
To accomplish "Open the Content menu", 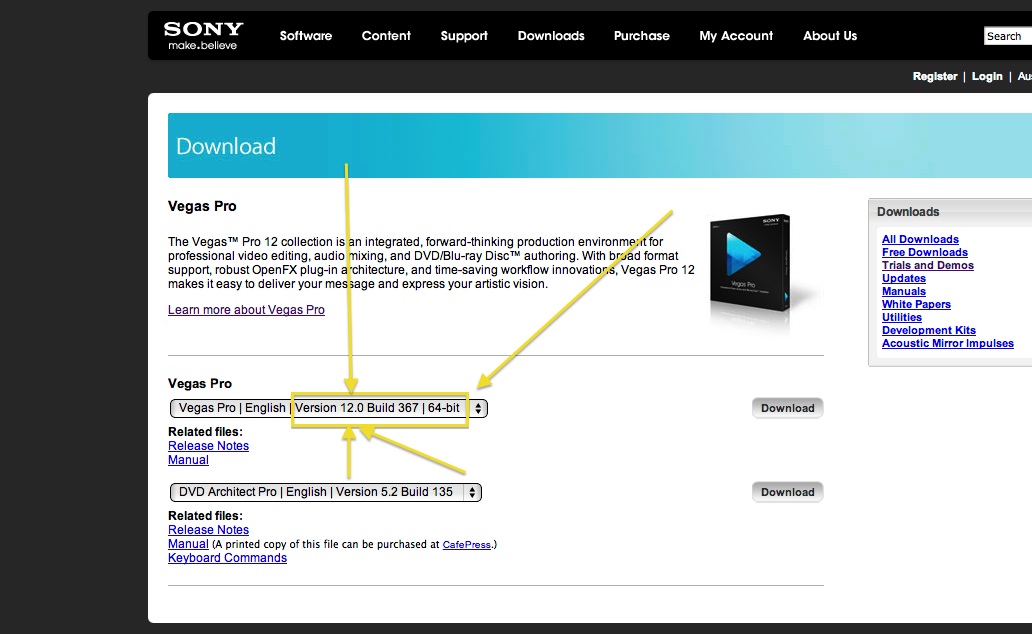I will coord(386,36).
